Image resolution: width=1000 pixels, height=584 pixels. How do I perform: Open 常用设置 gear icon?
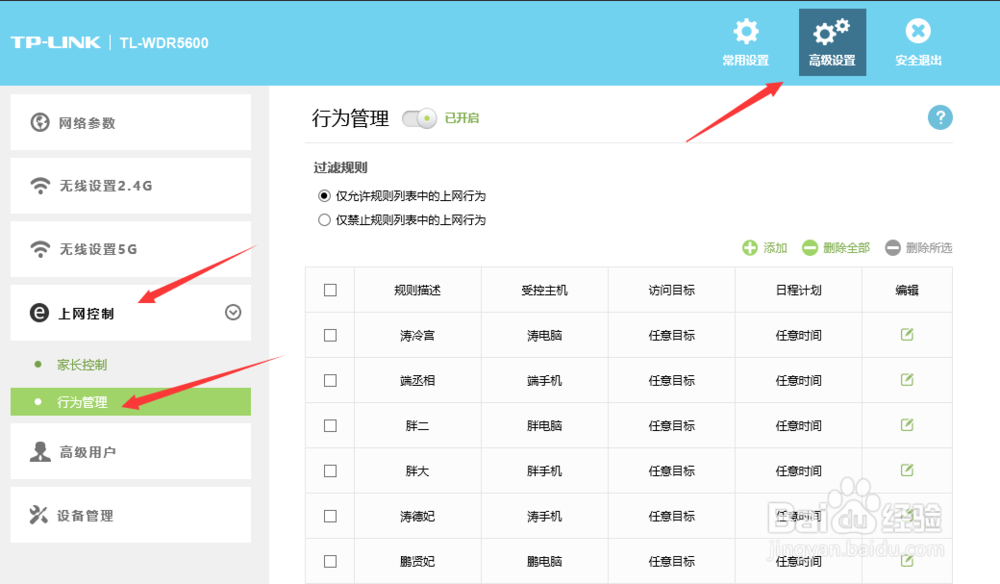[x=746, y=31]
